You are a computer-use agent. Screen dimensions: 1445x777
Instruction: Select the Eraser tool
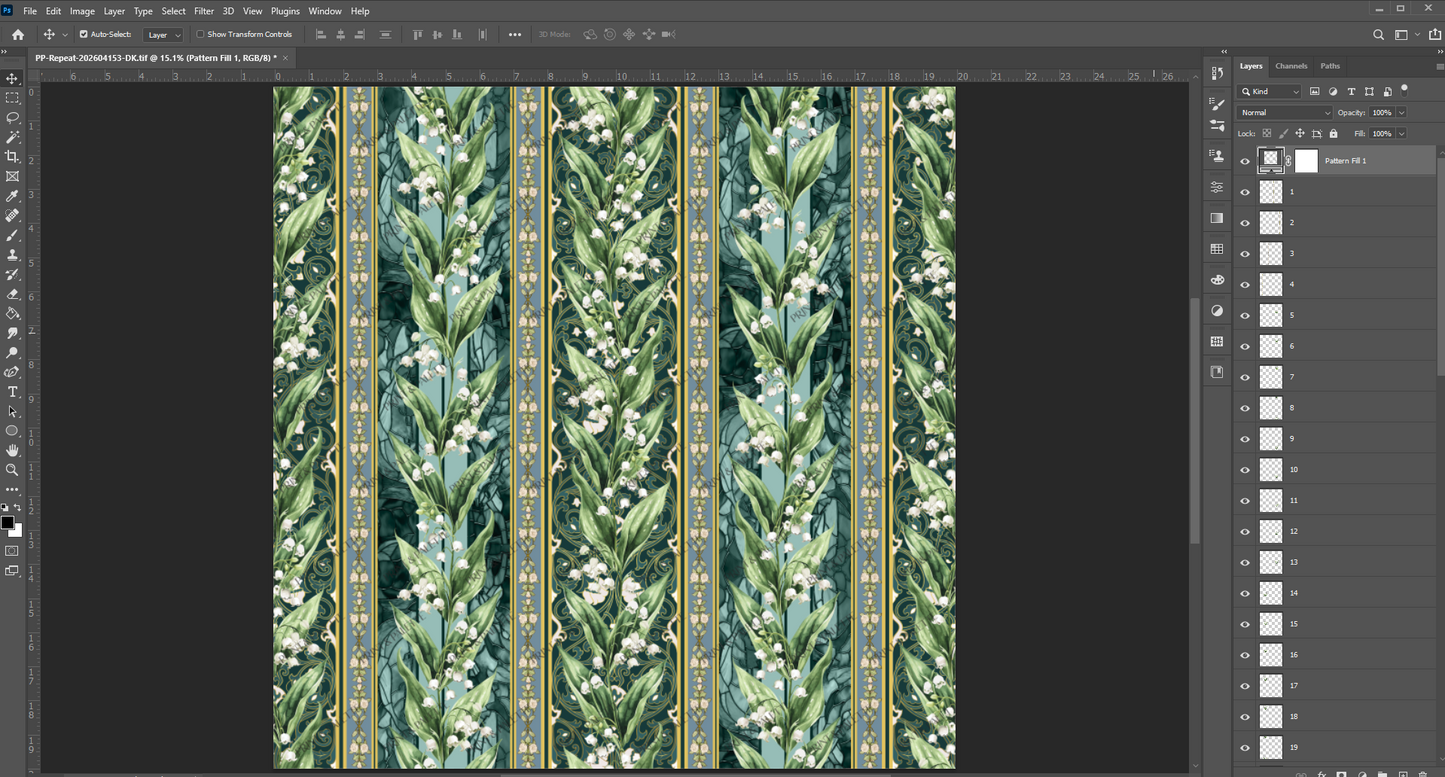pos(12,294)
